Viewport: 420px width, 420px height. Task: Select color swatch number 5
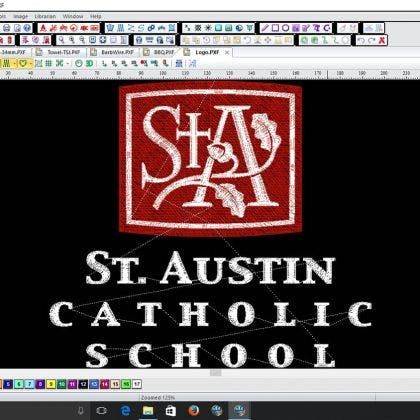click(8, 384)
